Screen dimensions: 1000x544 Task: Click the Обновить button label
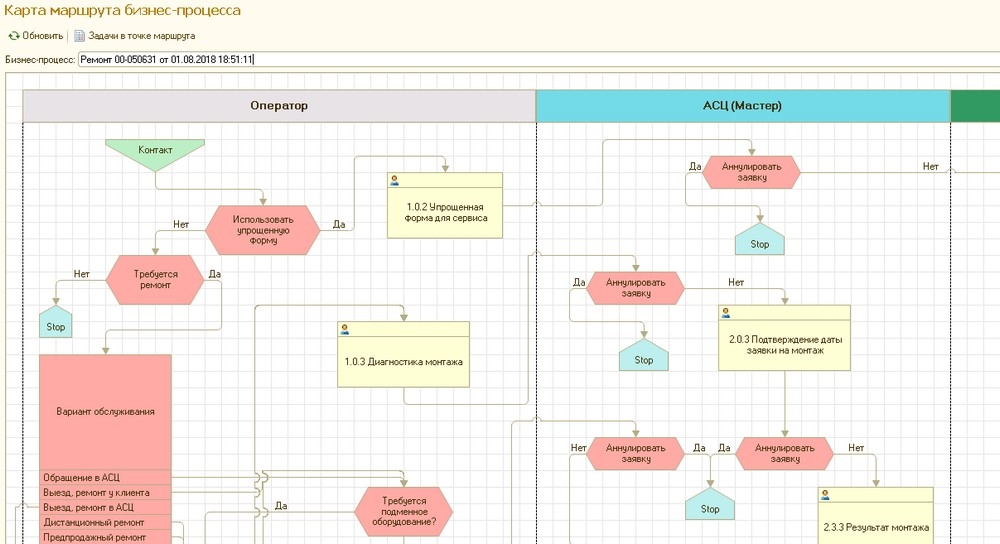[43, 36]
